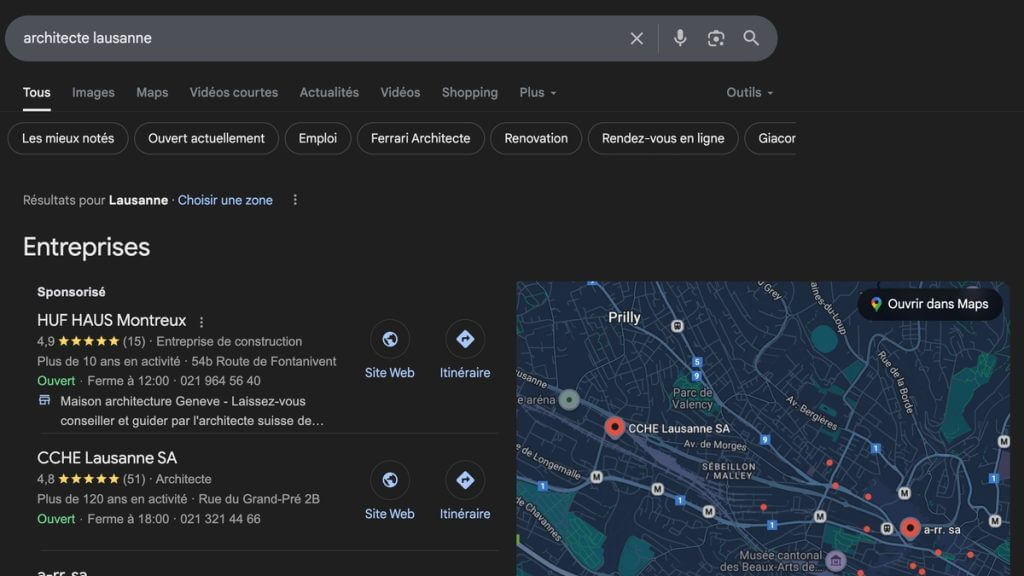This screenshot has width=1024, height=576.
Task: Click the Sponsorisé label
Action: tap(71, 292)
